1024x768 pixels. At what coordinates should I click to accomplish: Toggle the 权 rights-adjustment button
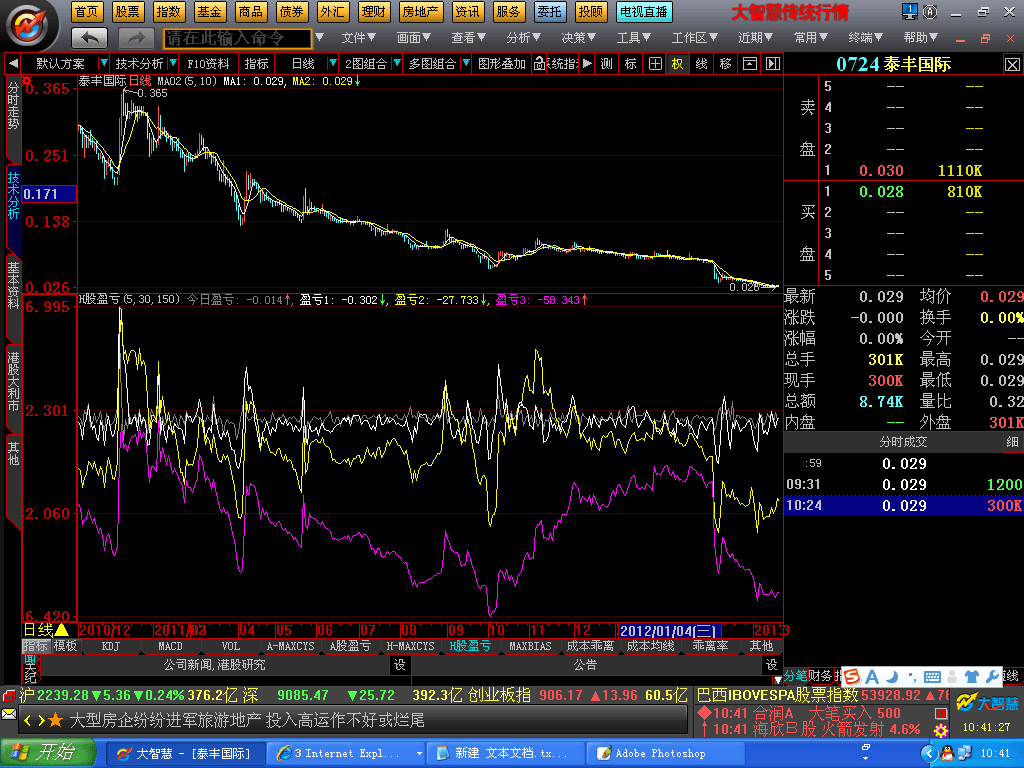pos(677,63)
